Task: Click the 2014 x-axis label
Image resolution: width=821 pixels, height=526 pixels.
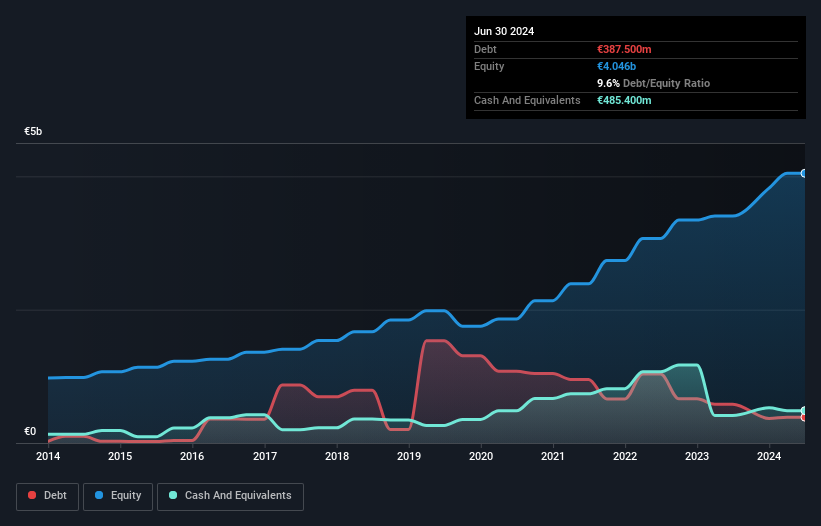Action: tap(48, 456)
